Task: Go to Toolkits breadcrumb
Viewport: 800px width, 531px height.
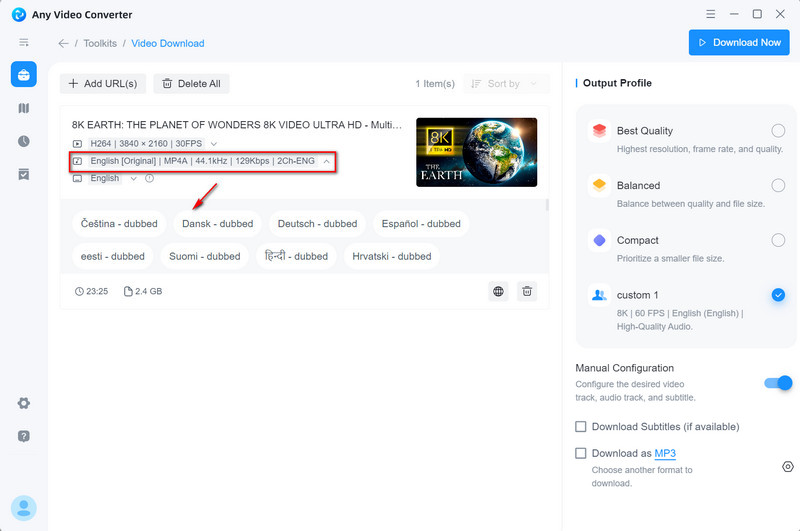Action: (100, 43)
